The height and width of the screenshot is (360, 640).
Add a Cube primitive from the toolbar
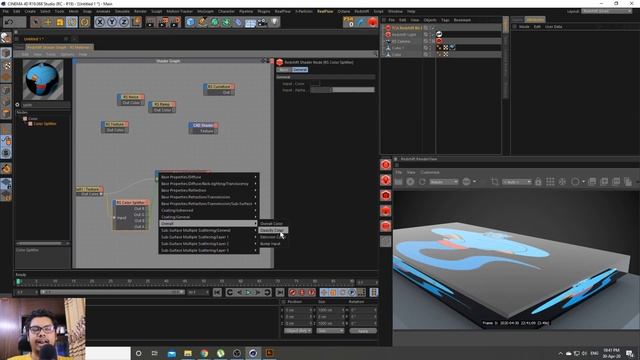pyautogui.click(x=191, y=22)
